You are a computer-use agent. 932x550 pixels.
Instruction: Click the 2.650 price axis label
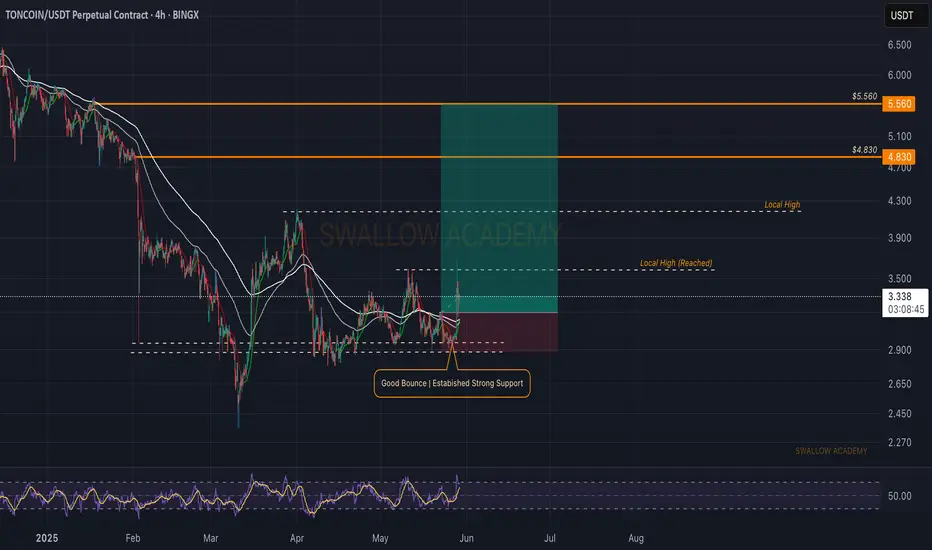[x=899, y=384]
